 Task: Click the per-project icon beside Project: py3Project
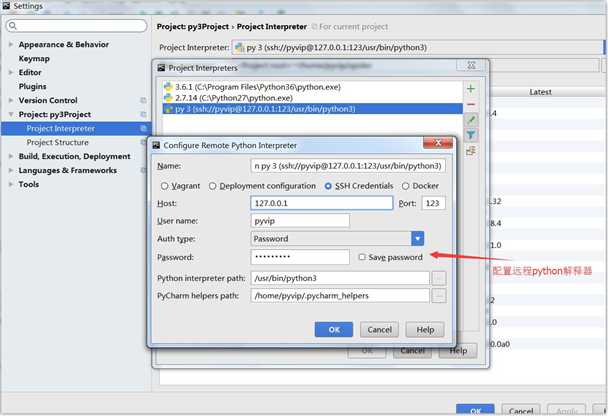143,114
